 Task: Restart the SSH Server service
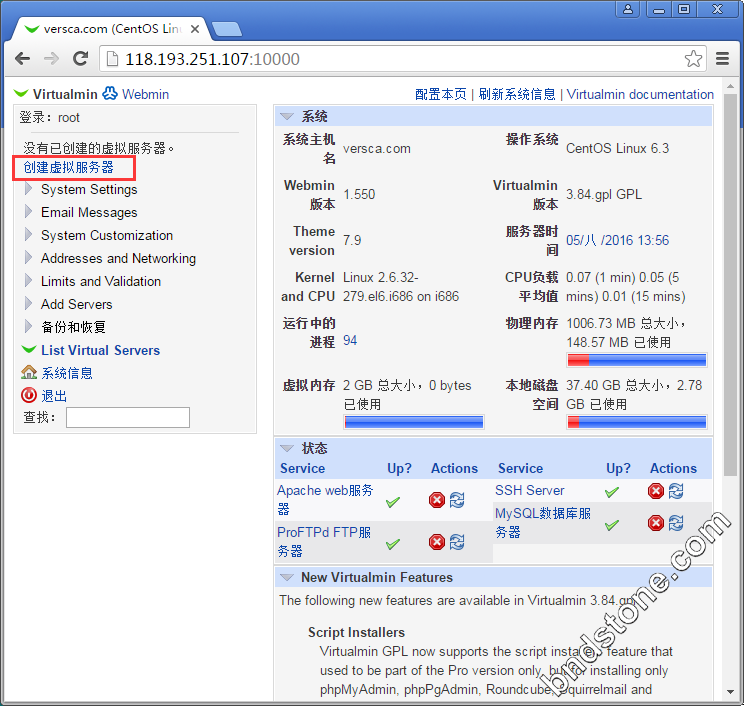coord(676,491)
